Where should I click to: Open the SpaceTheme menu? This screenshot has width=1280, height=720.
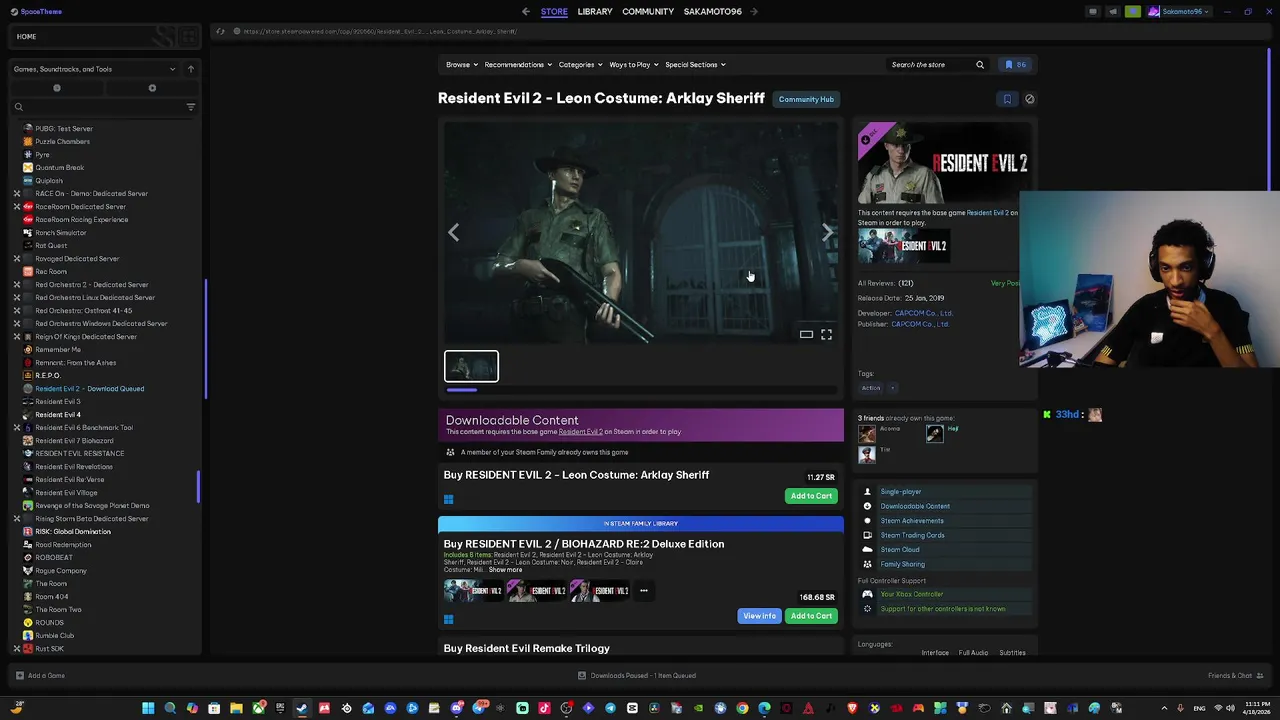36,12
